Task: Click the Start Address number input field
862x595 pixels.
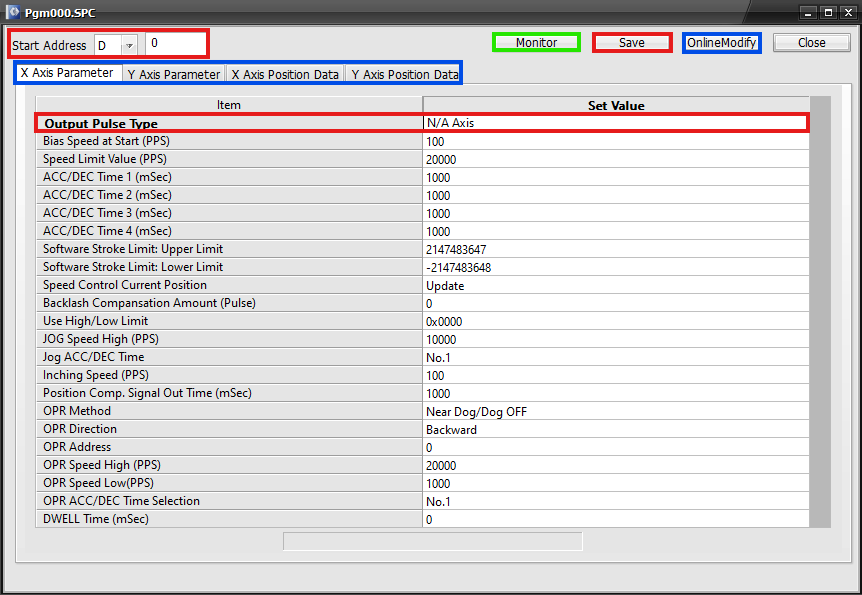Action: (x=176, y=44)
